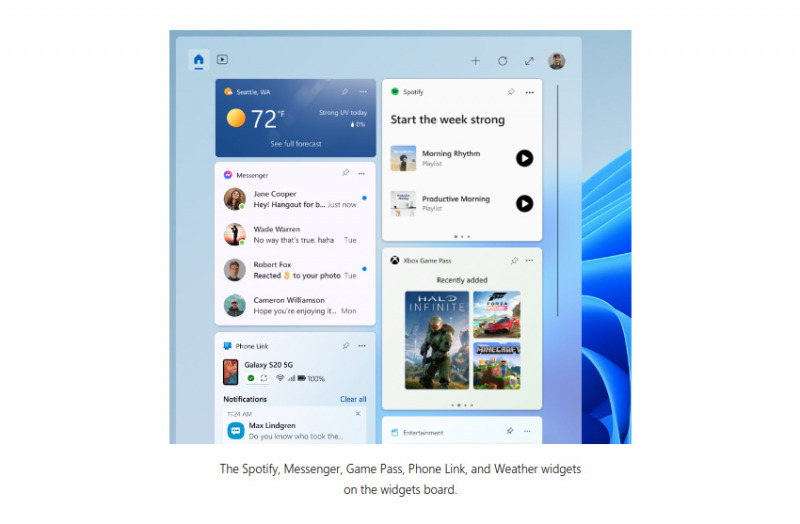
Task: Refresh the widgets board
Action: pos(503,61)
